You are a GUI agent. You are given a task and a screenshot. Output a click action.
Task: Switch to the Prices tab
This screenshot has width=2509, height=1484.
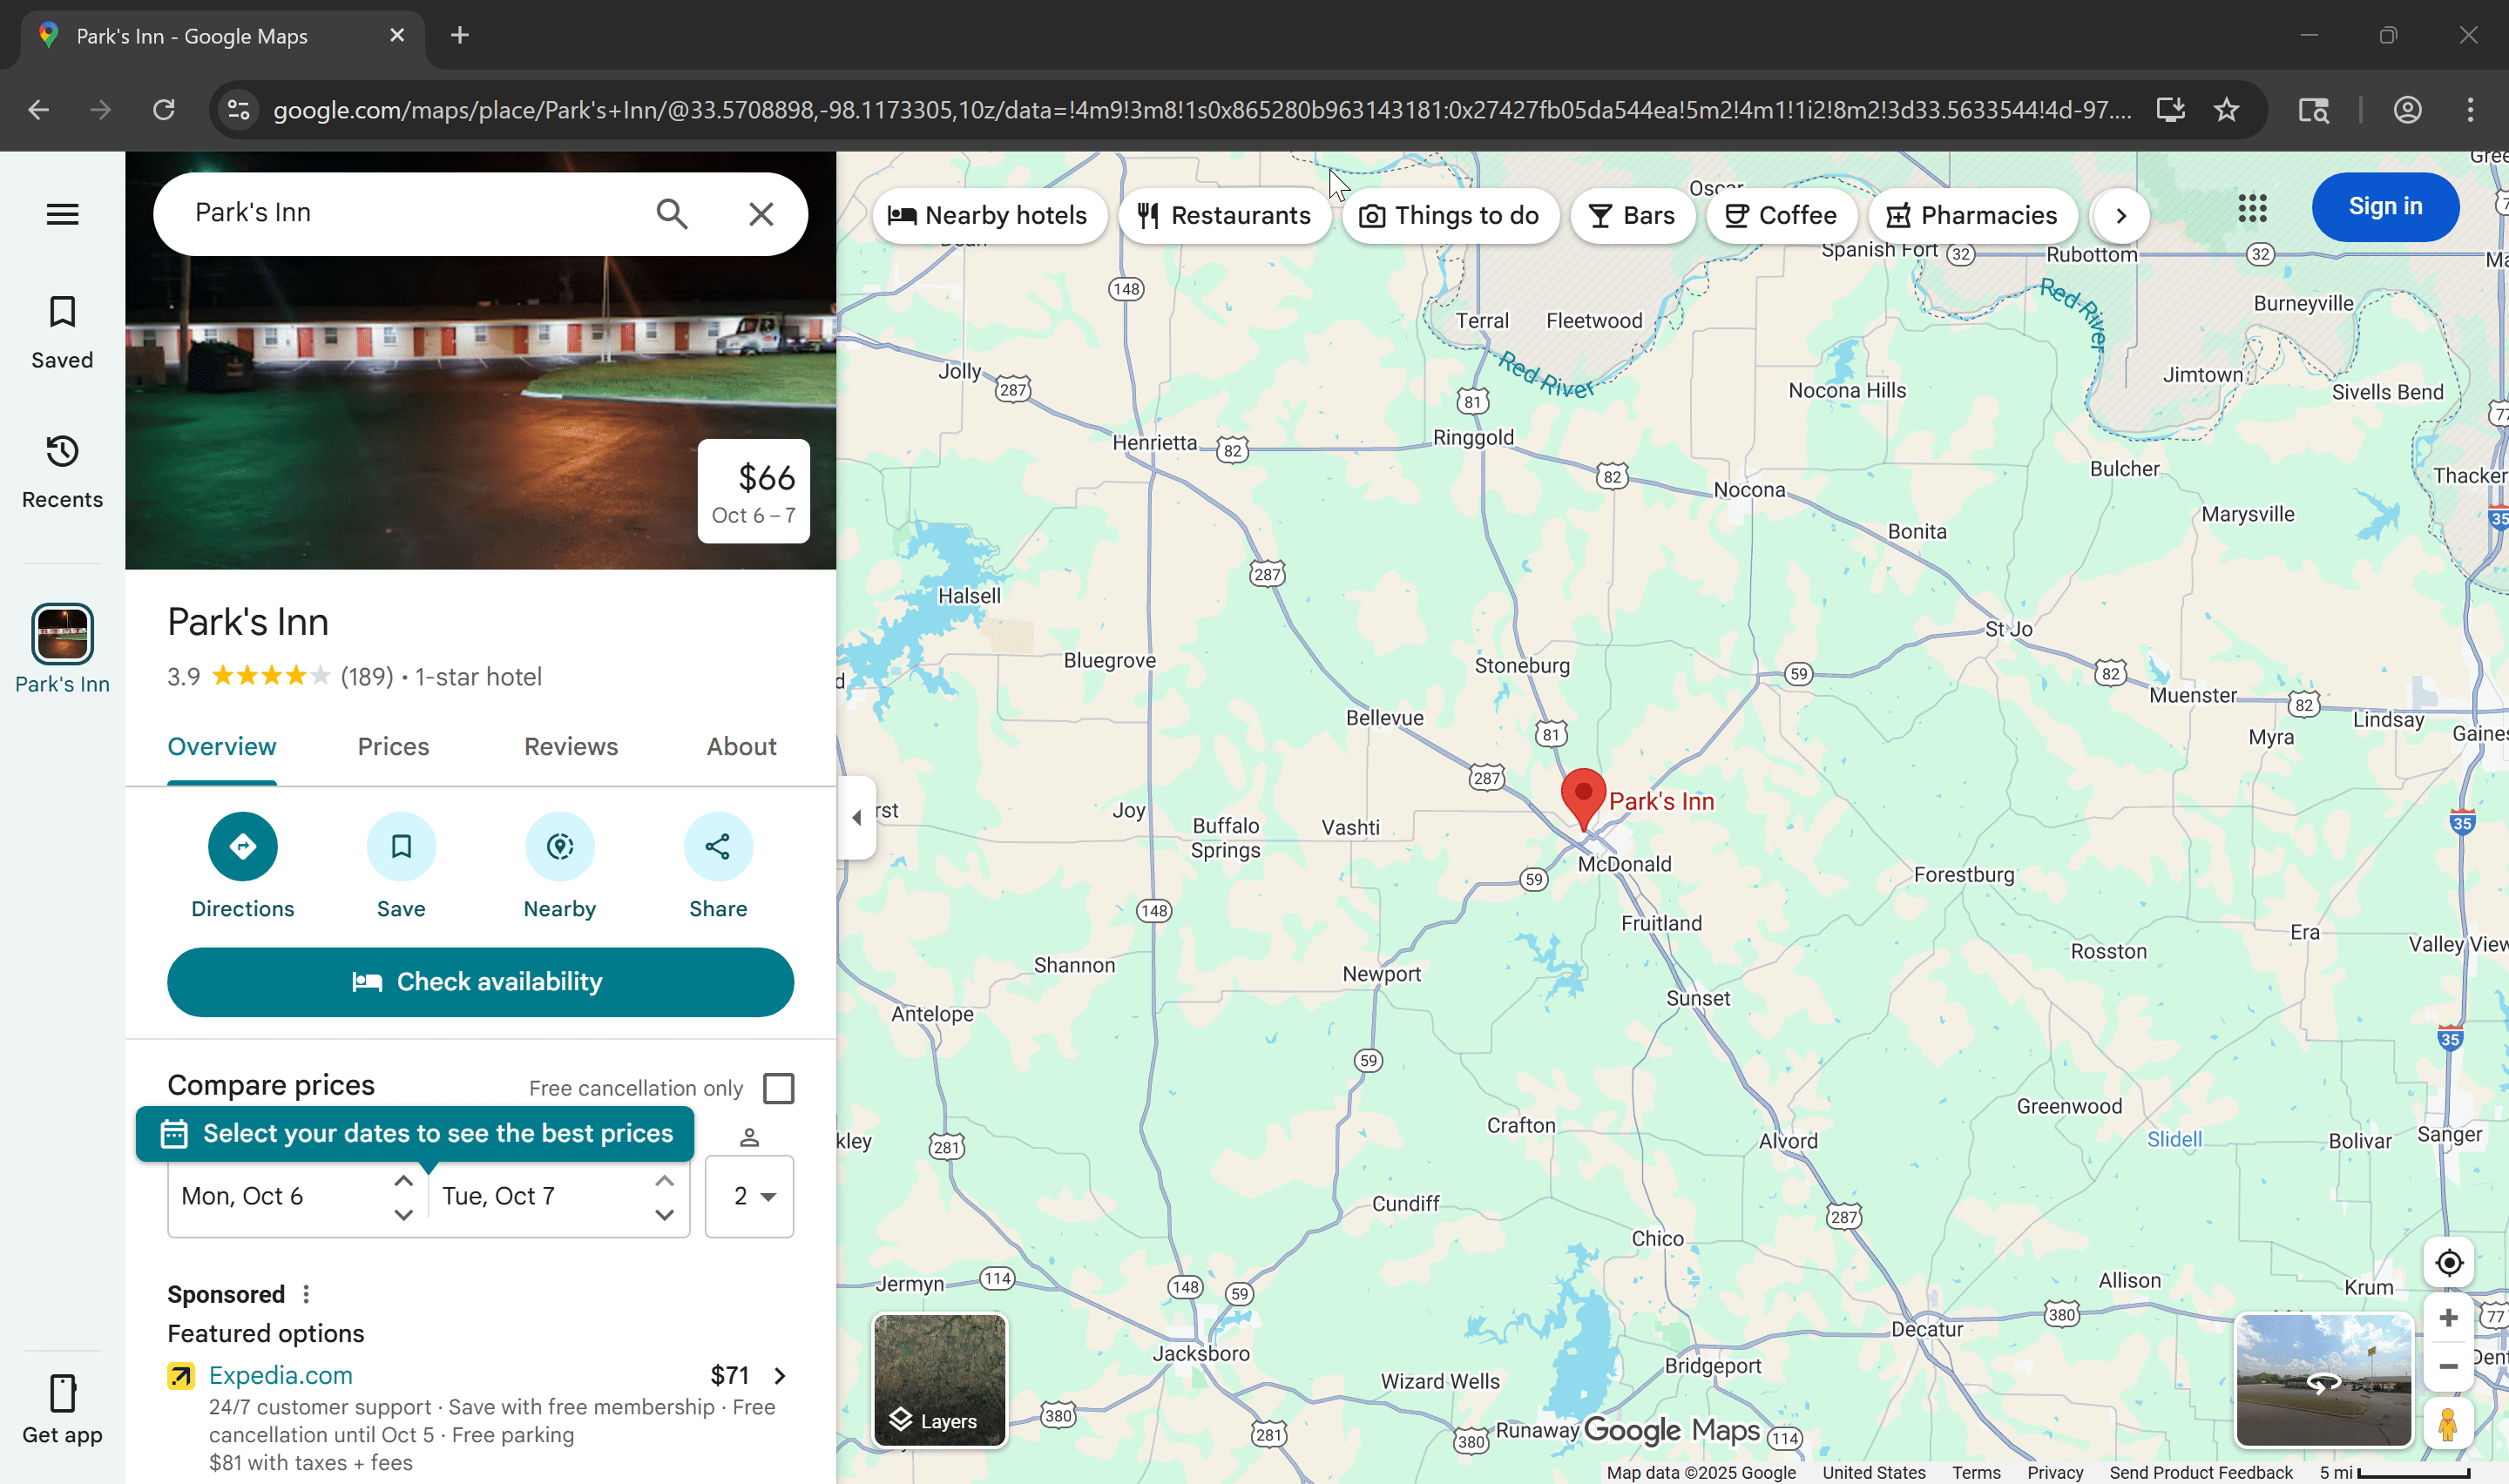[393, 747]
